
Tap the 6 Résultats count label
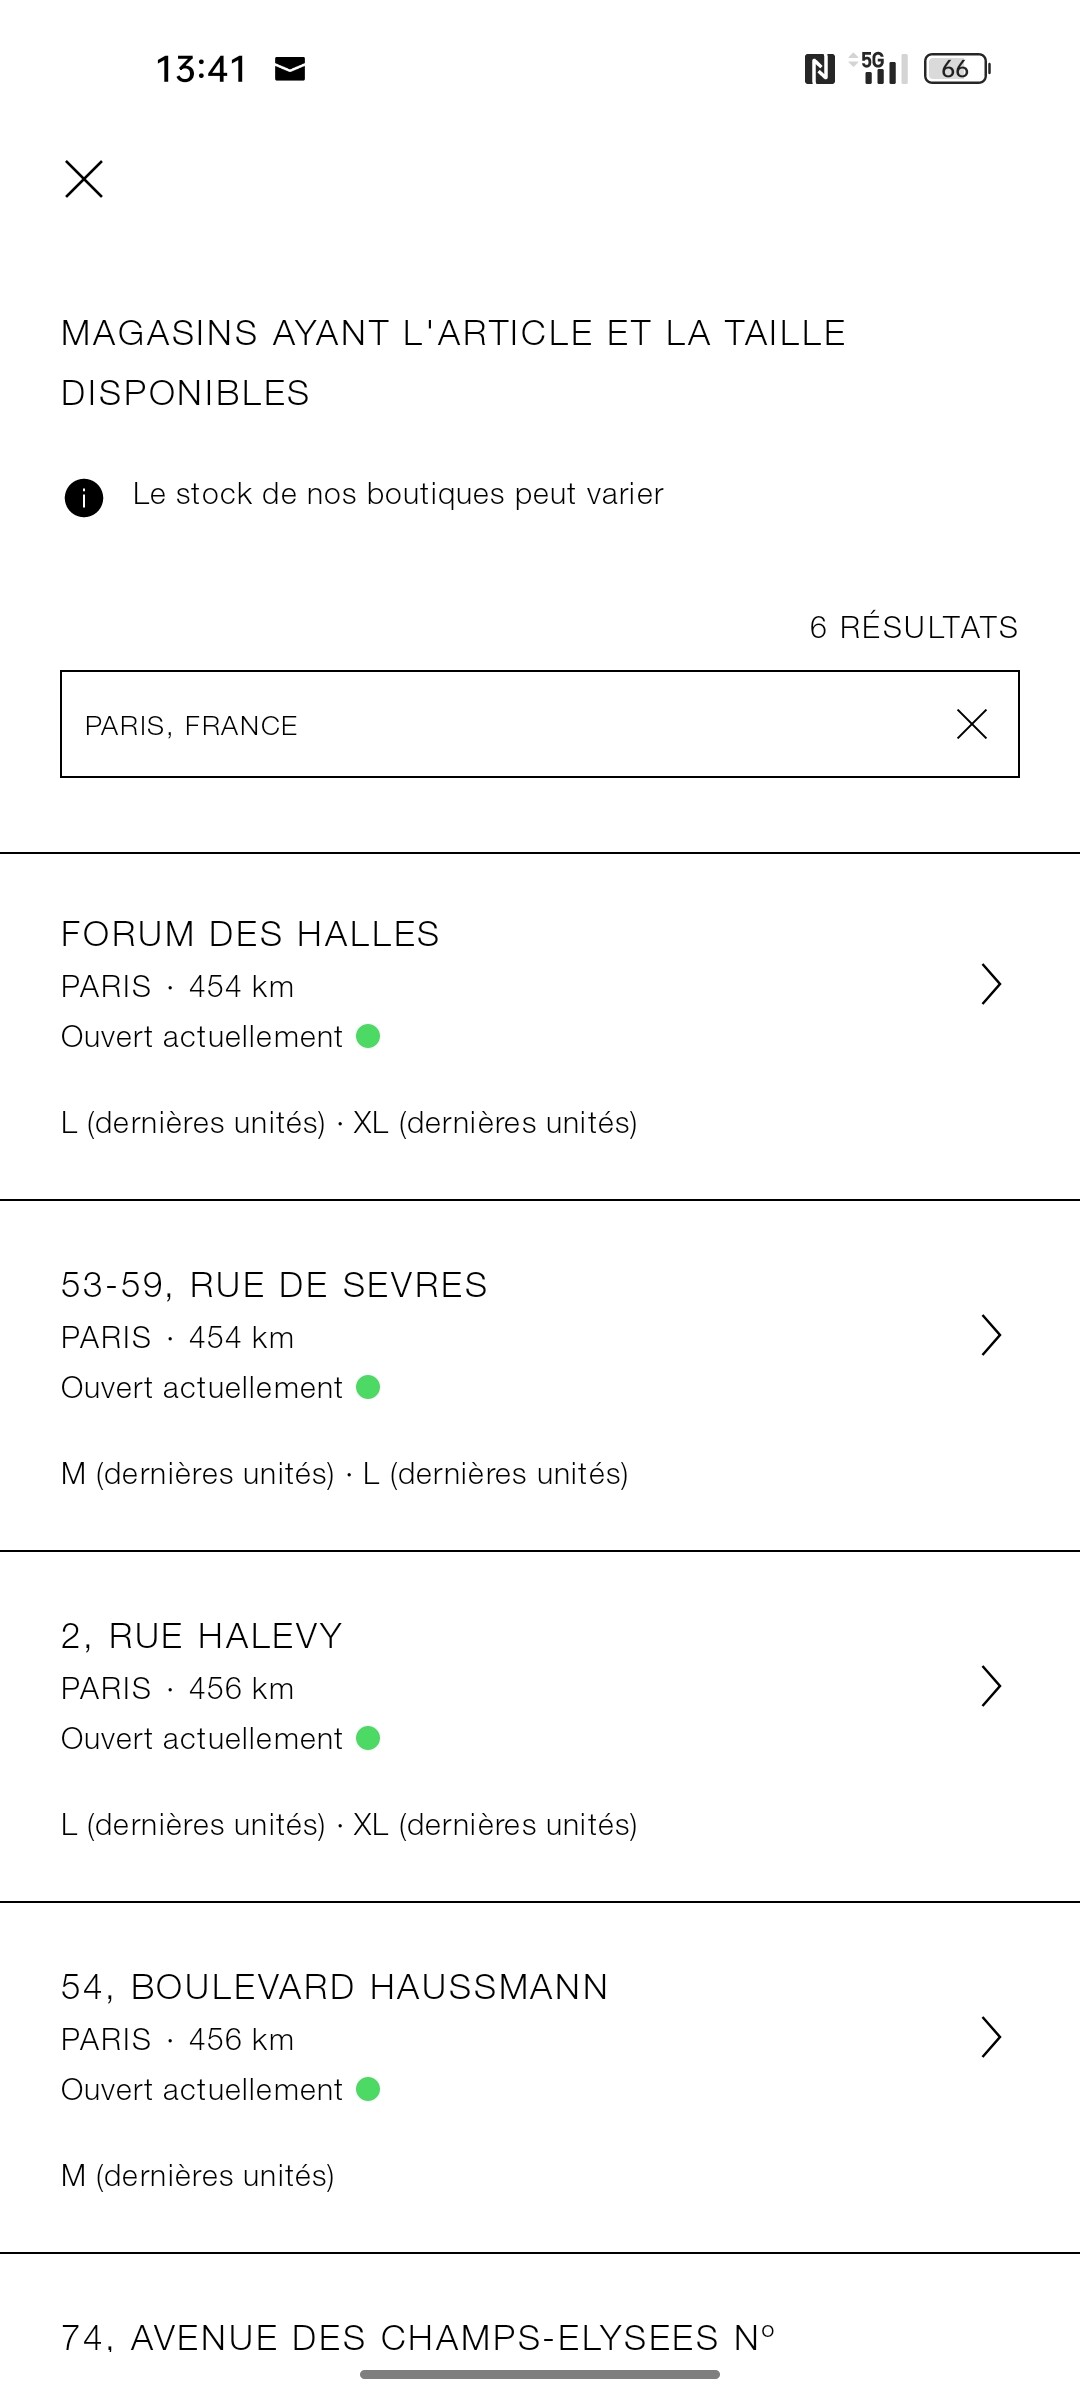(x=913, y=627)
